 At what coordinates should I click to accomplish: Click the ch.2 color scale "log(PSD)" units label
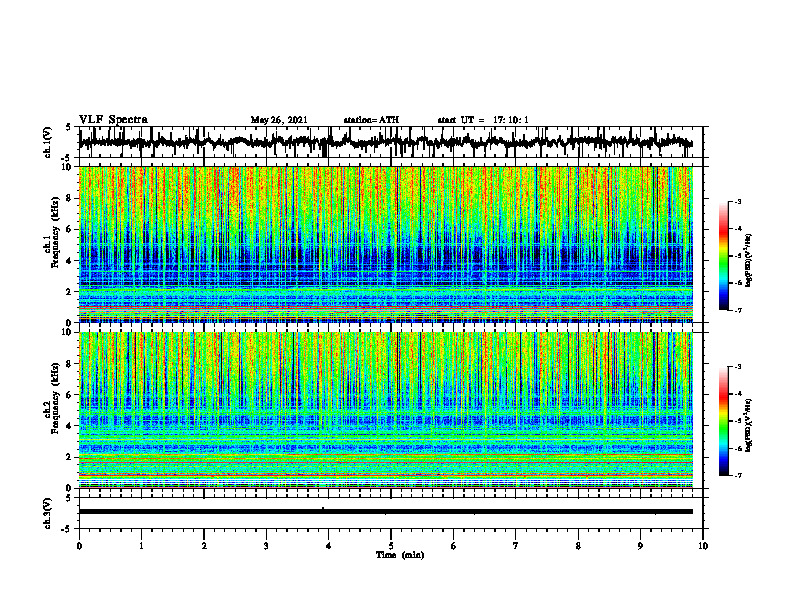point(749,425)
